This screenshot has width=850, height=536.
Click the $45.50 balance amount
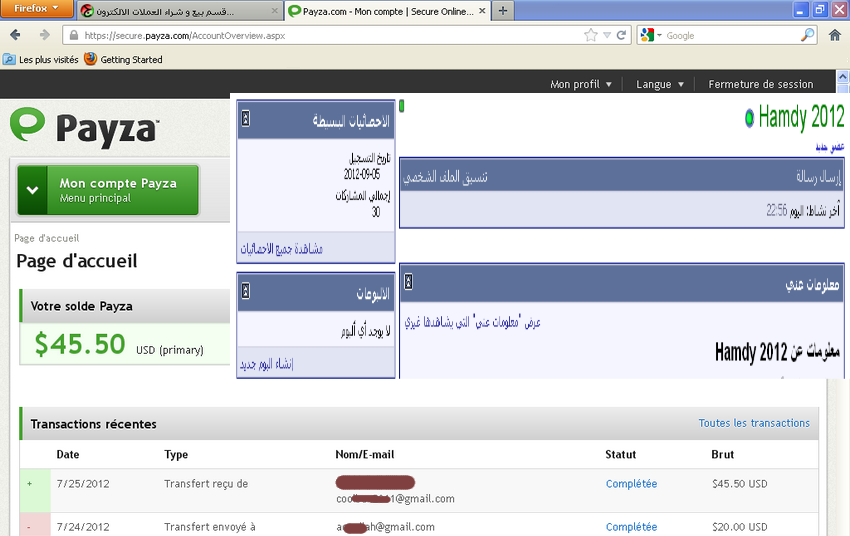80,344
